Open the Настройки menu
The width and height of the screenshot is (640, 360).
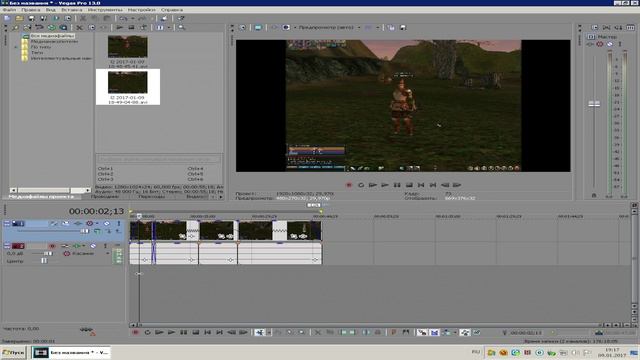[x=141, y=10]
